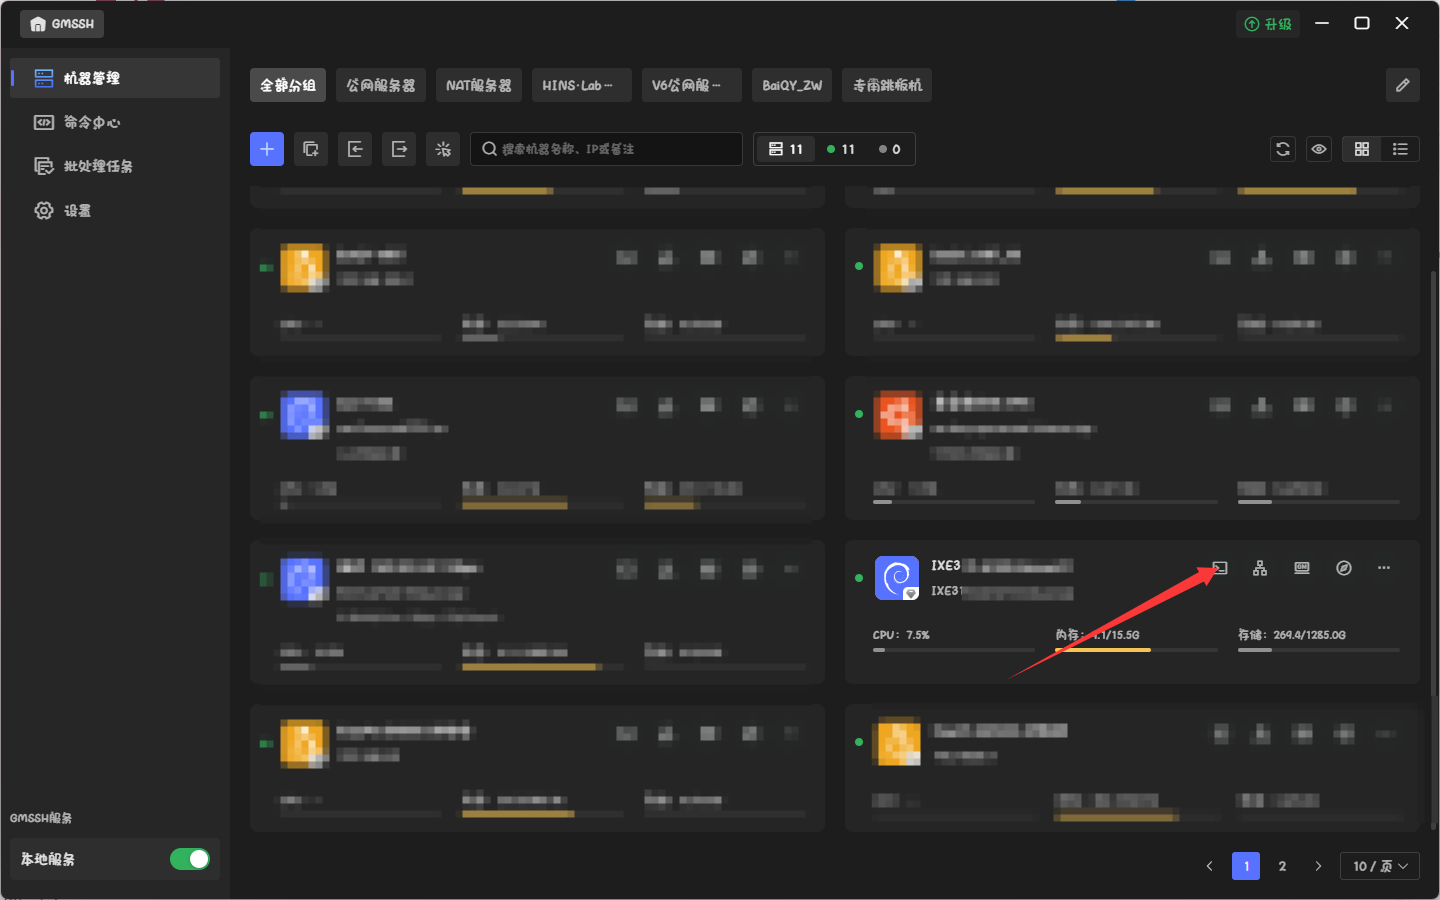The image size is (1440, 900).
Task: Click the Debian logo thumbnail of IXE3
Action: point(897,578)
